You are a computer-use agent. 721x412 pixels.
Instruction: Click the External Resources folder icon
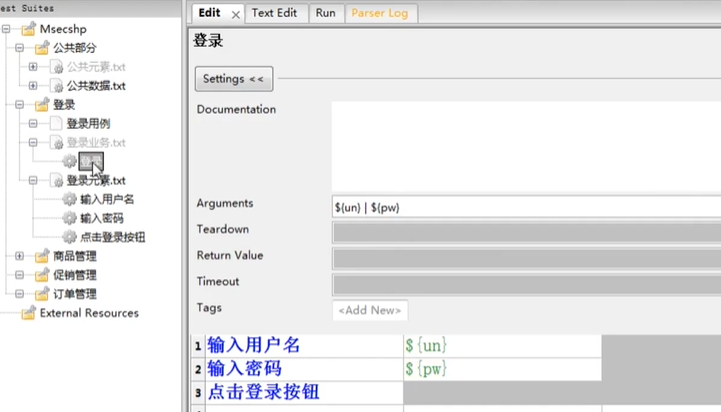pos(29,313)
